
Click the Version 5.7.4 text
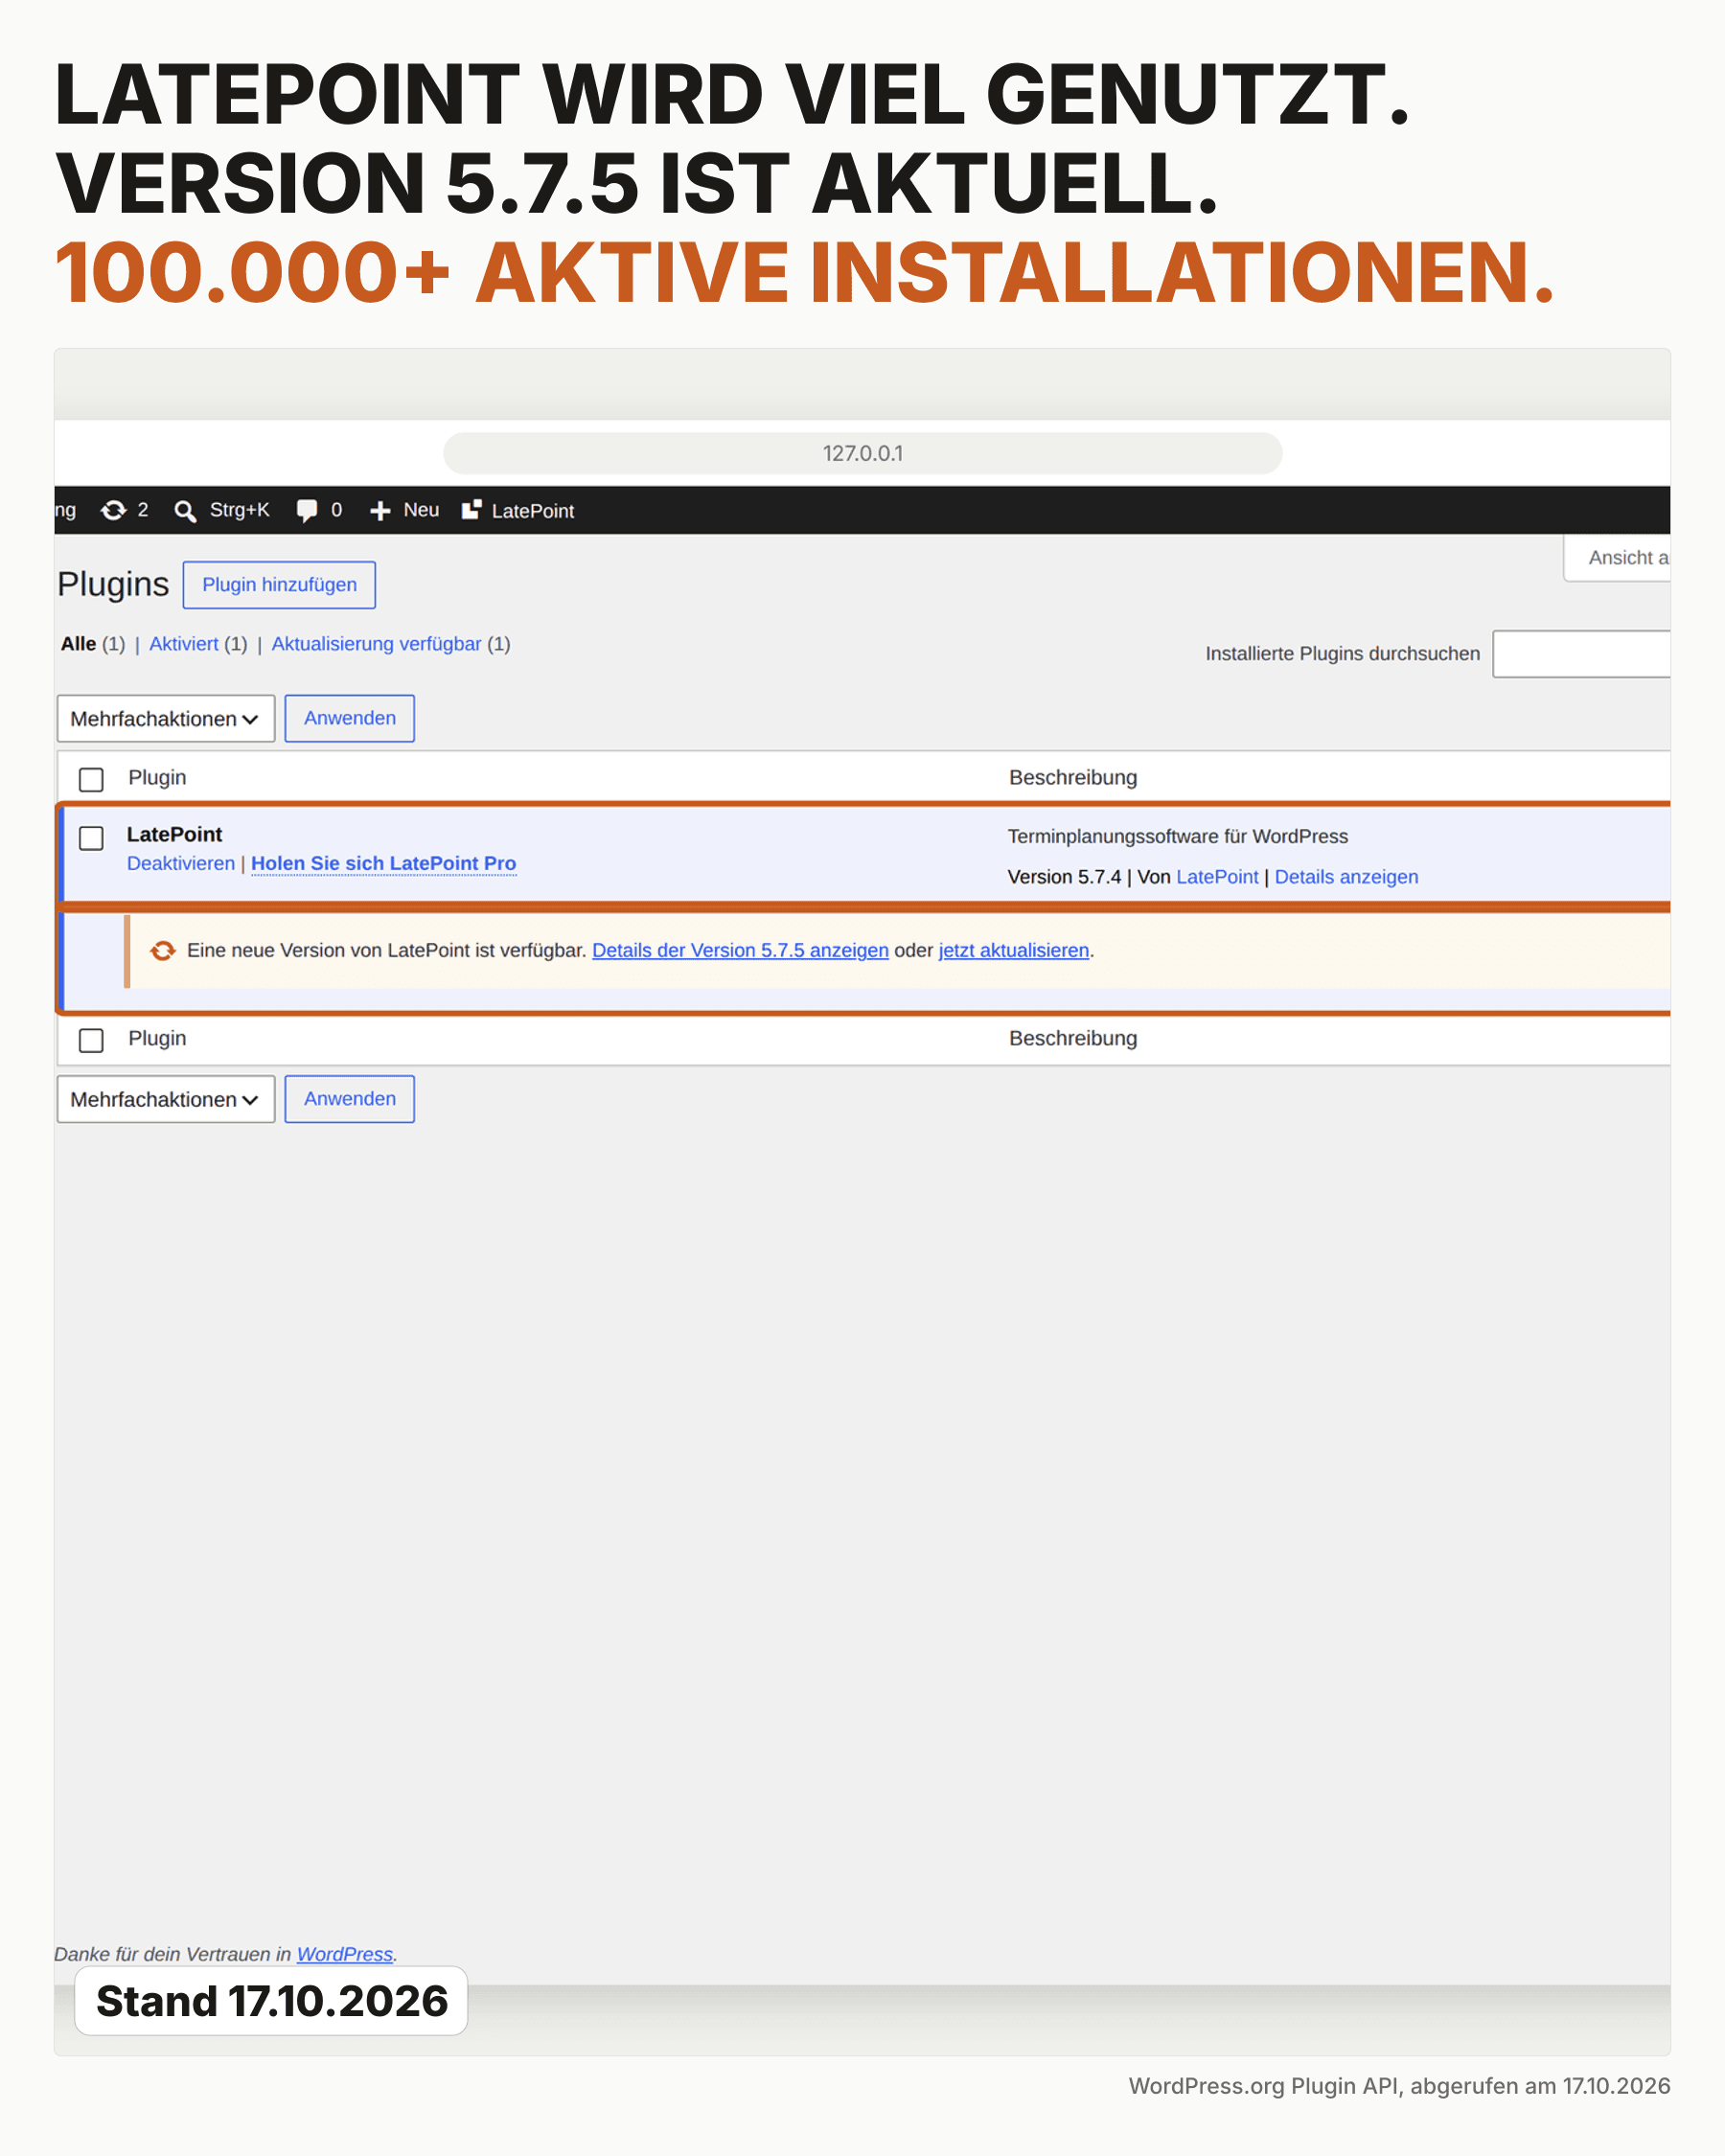(1064, 877)
